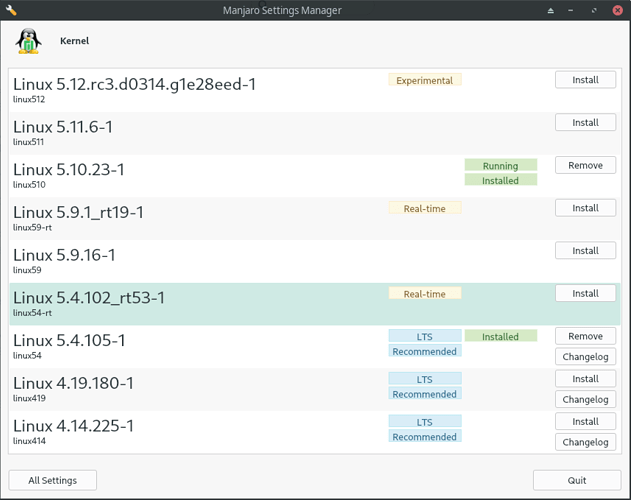Install Linux 5.12 experimental kernel
The image size is (631, 500).
pos(585,80)
